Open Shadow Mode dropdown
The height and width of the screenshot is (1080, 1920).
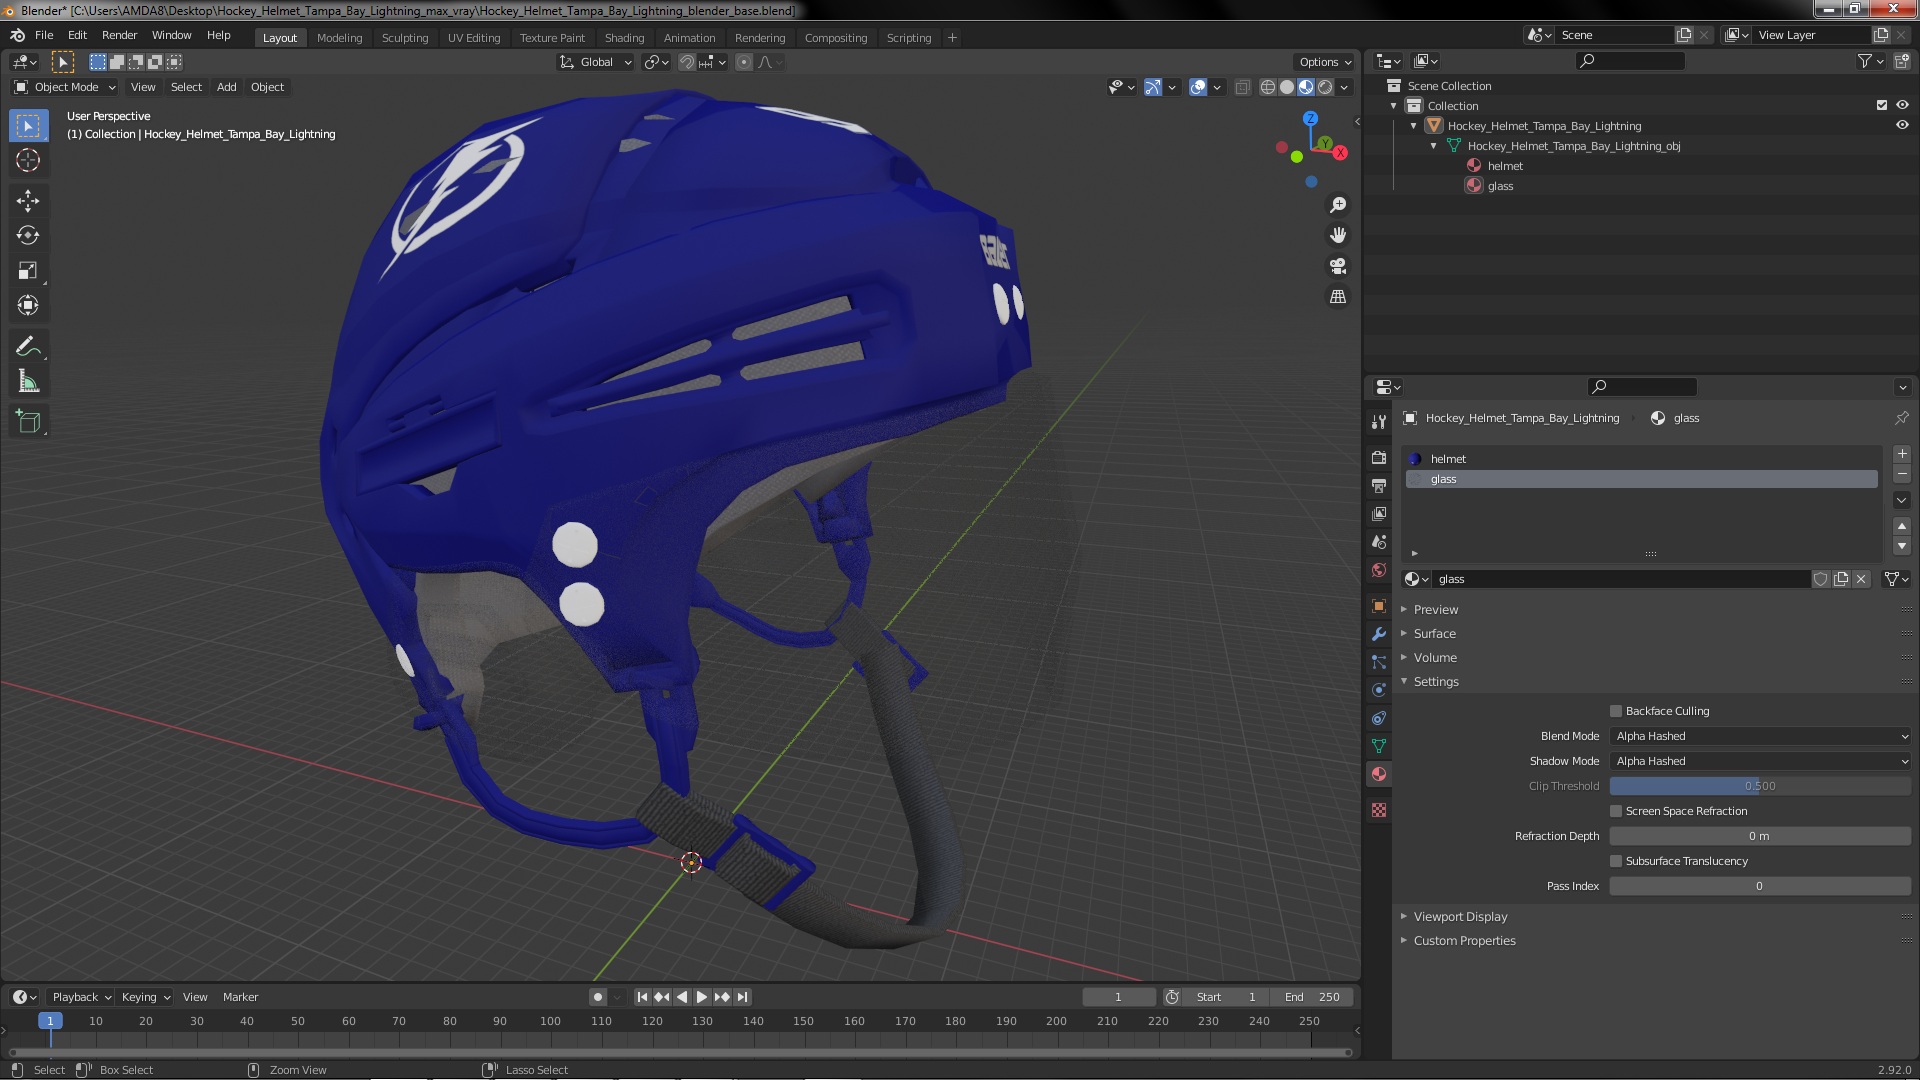1760,761
